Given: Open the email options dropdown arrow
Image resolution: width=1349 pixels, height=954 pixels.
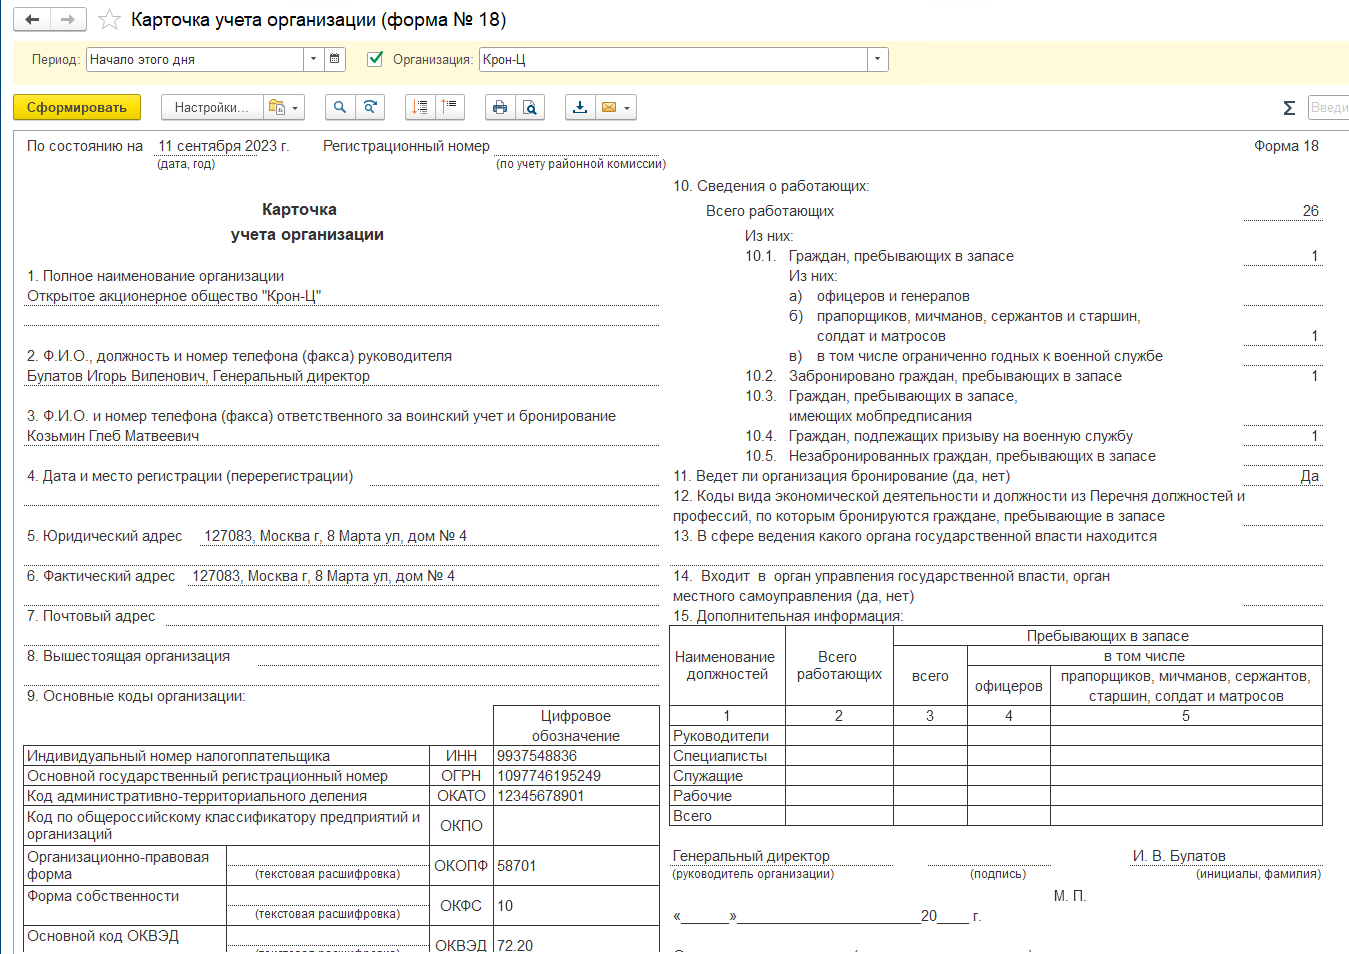Looking at the screenshot, I should coord(627,107).
